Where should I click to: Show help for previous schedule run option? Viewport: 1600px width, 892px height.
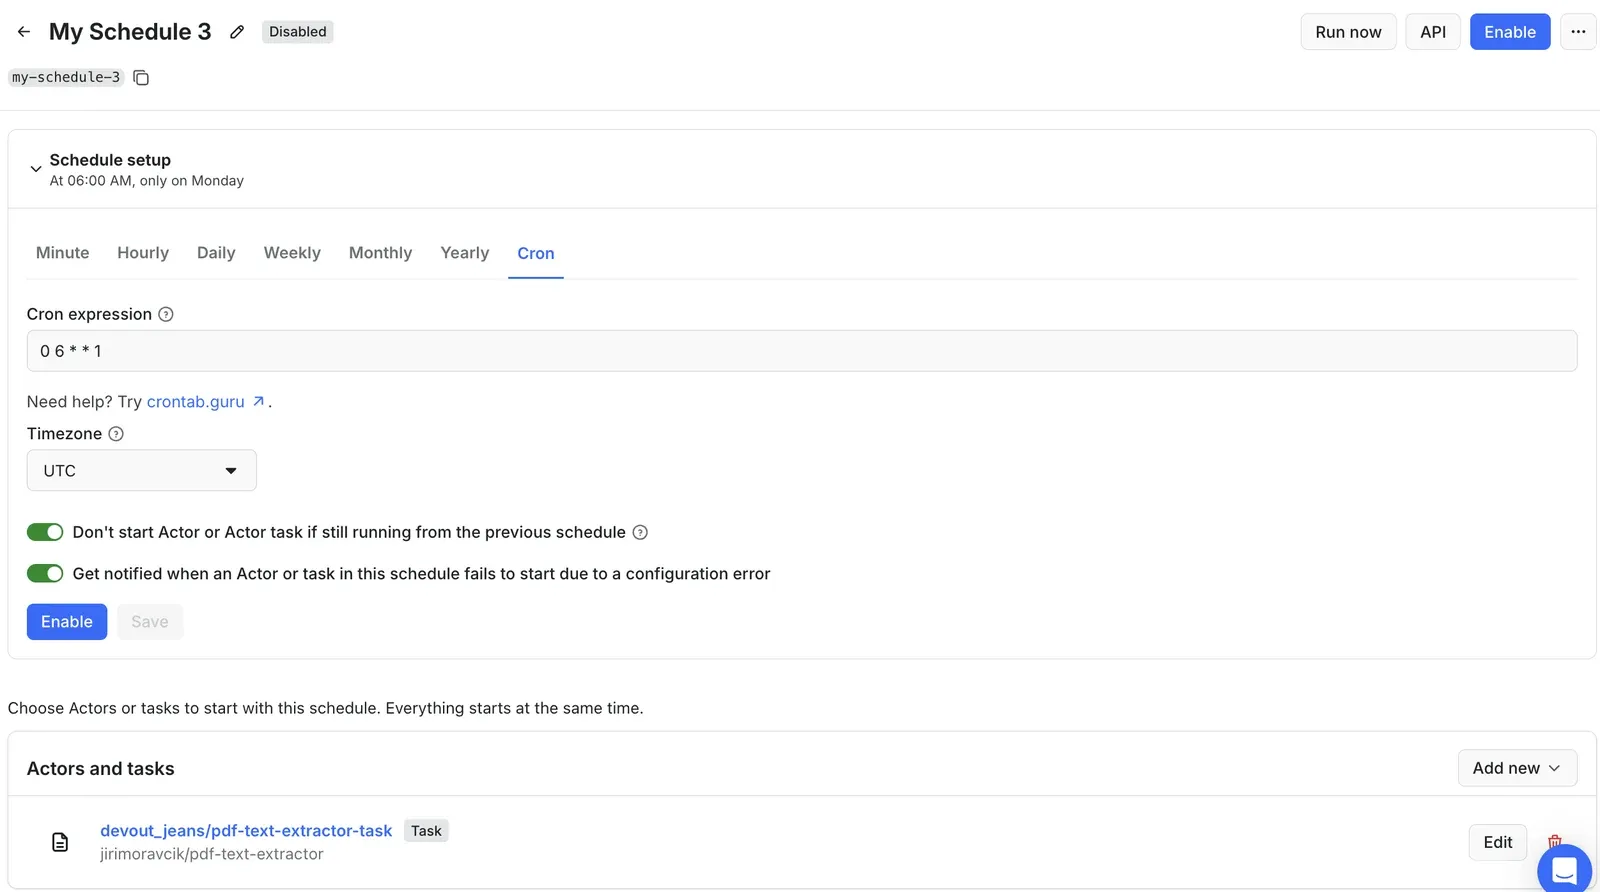(640, 533)
